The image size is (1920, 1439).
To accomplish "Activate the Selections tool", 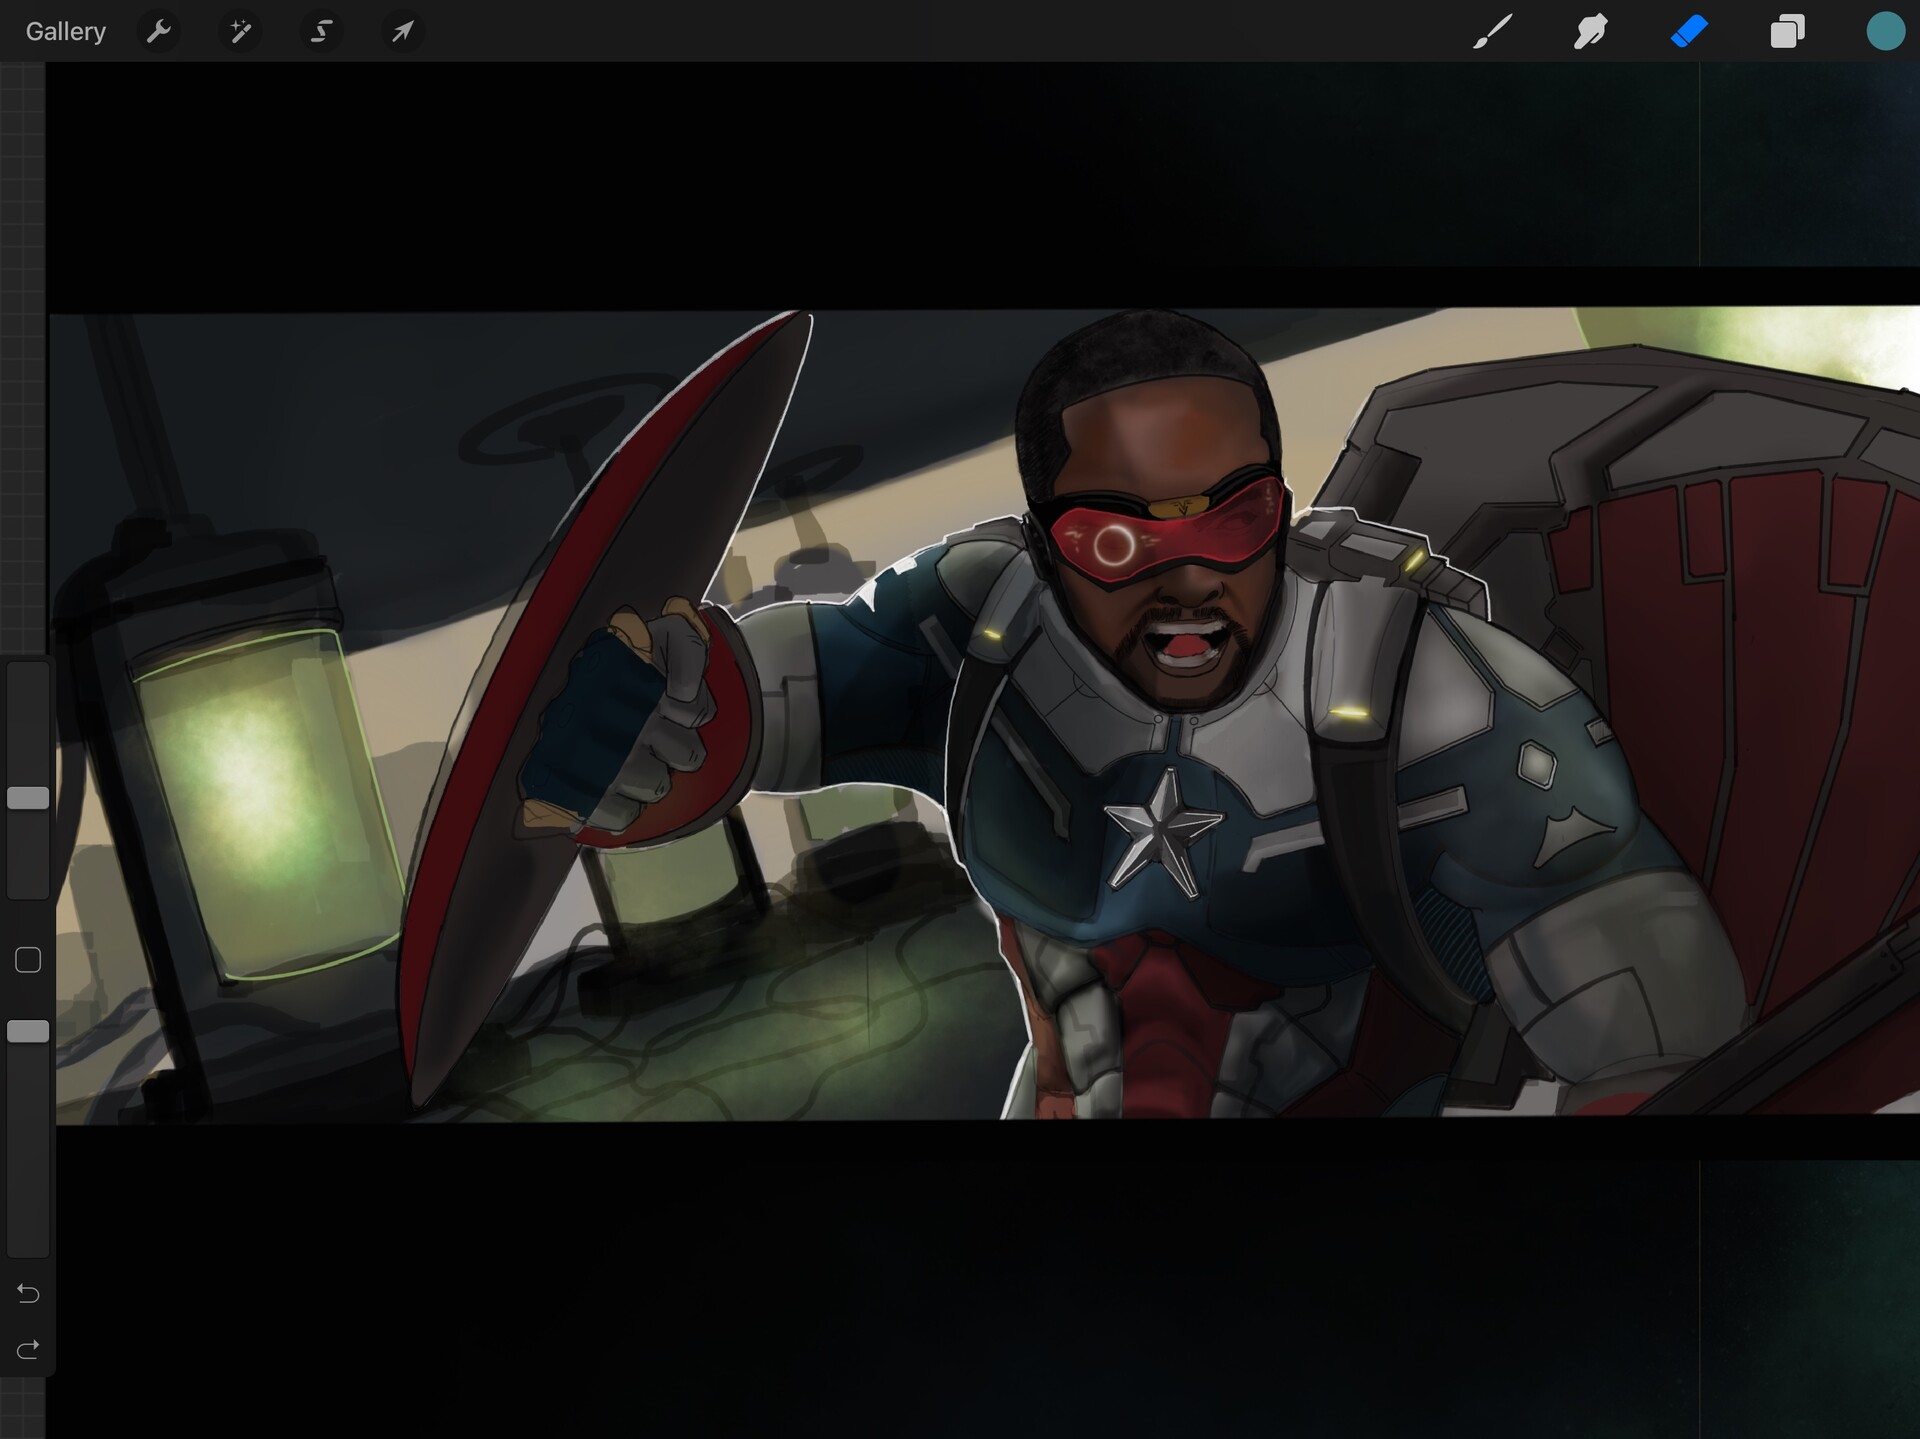I will click(x=322, y=31).
